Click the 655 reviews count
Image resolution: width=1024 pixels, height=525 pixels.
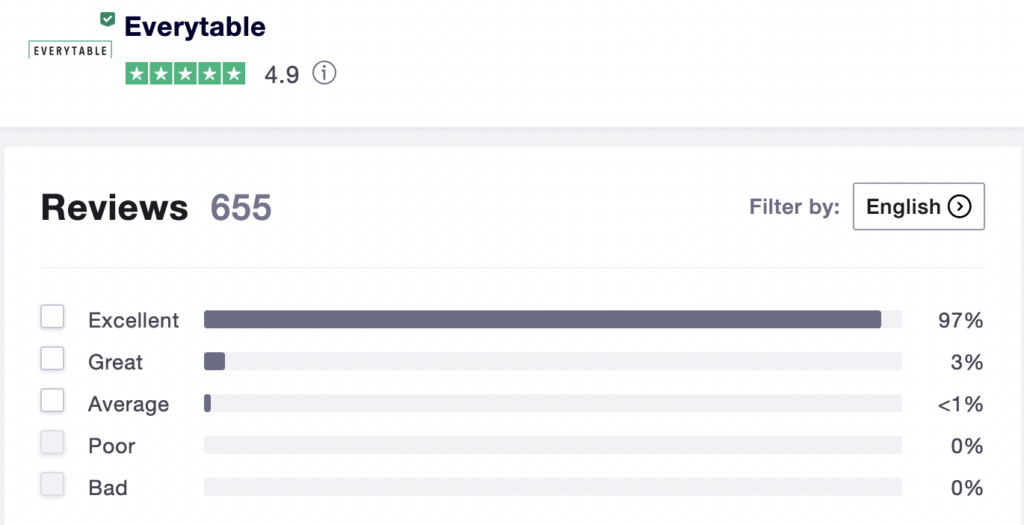coord(240,208)
